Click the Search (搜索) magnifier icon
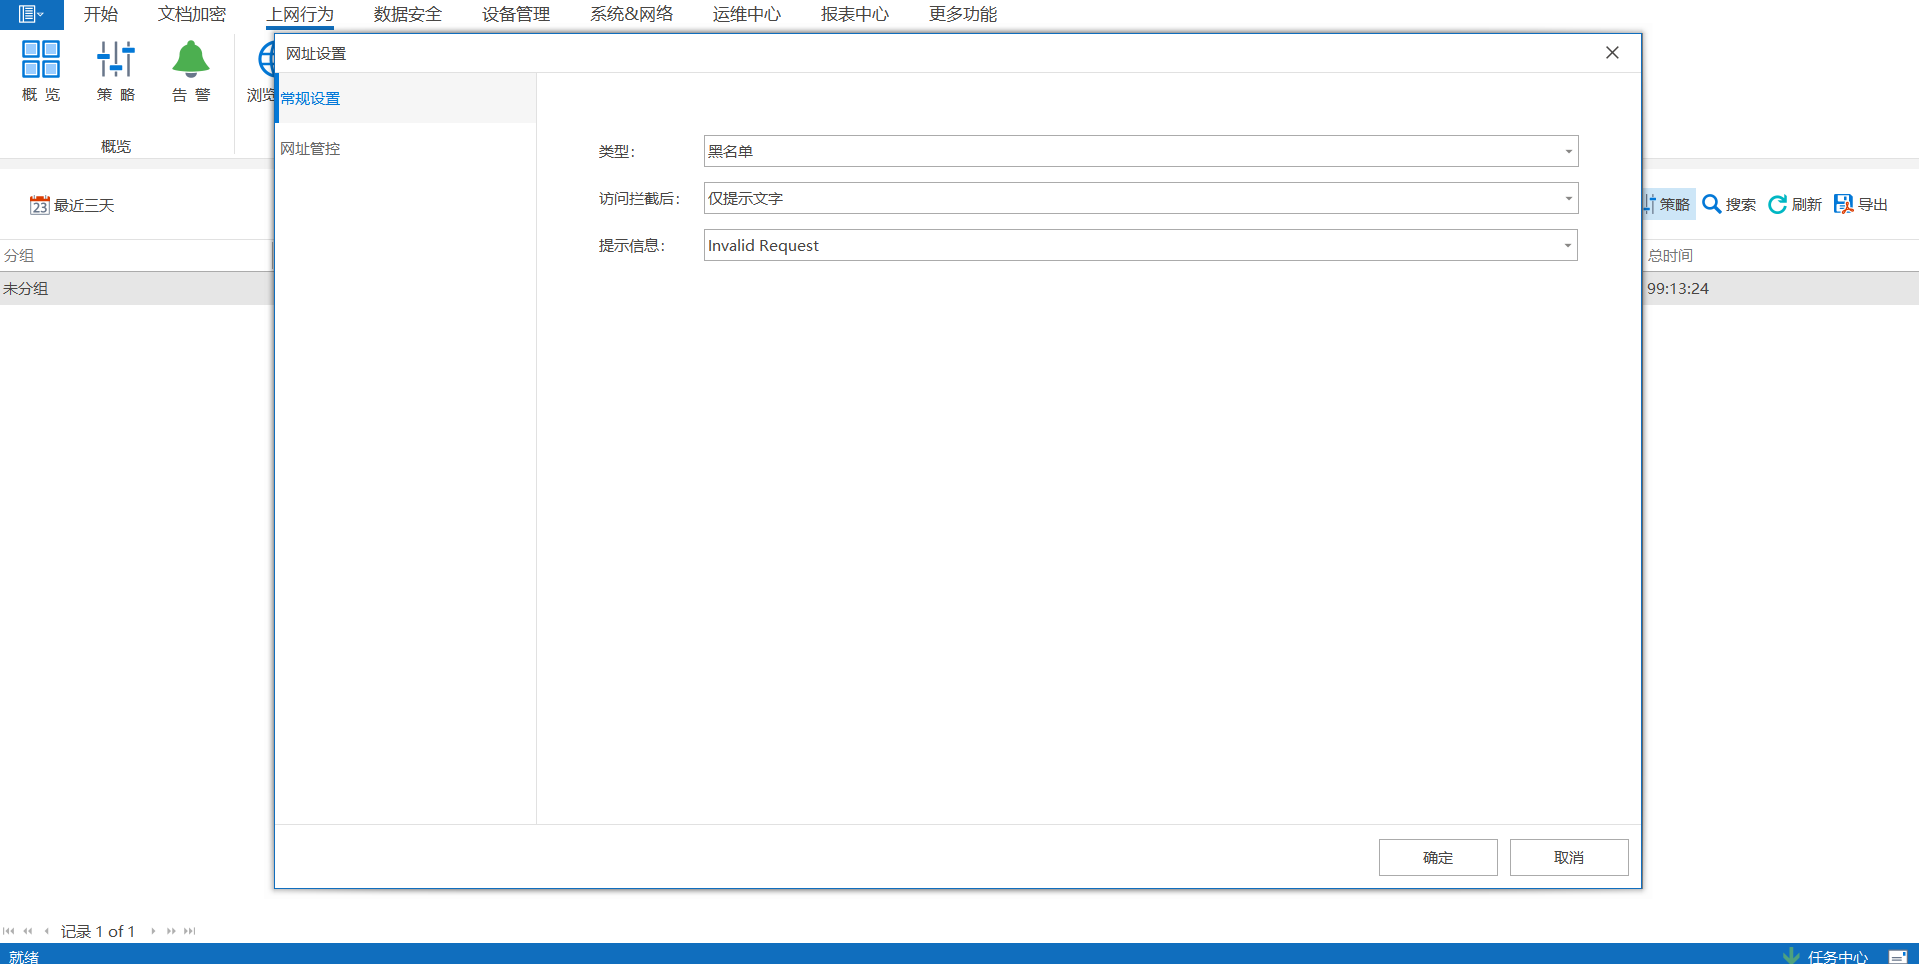The height and width of the screenshot is (964, 1919). tap(1712, 204)
